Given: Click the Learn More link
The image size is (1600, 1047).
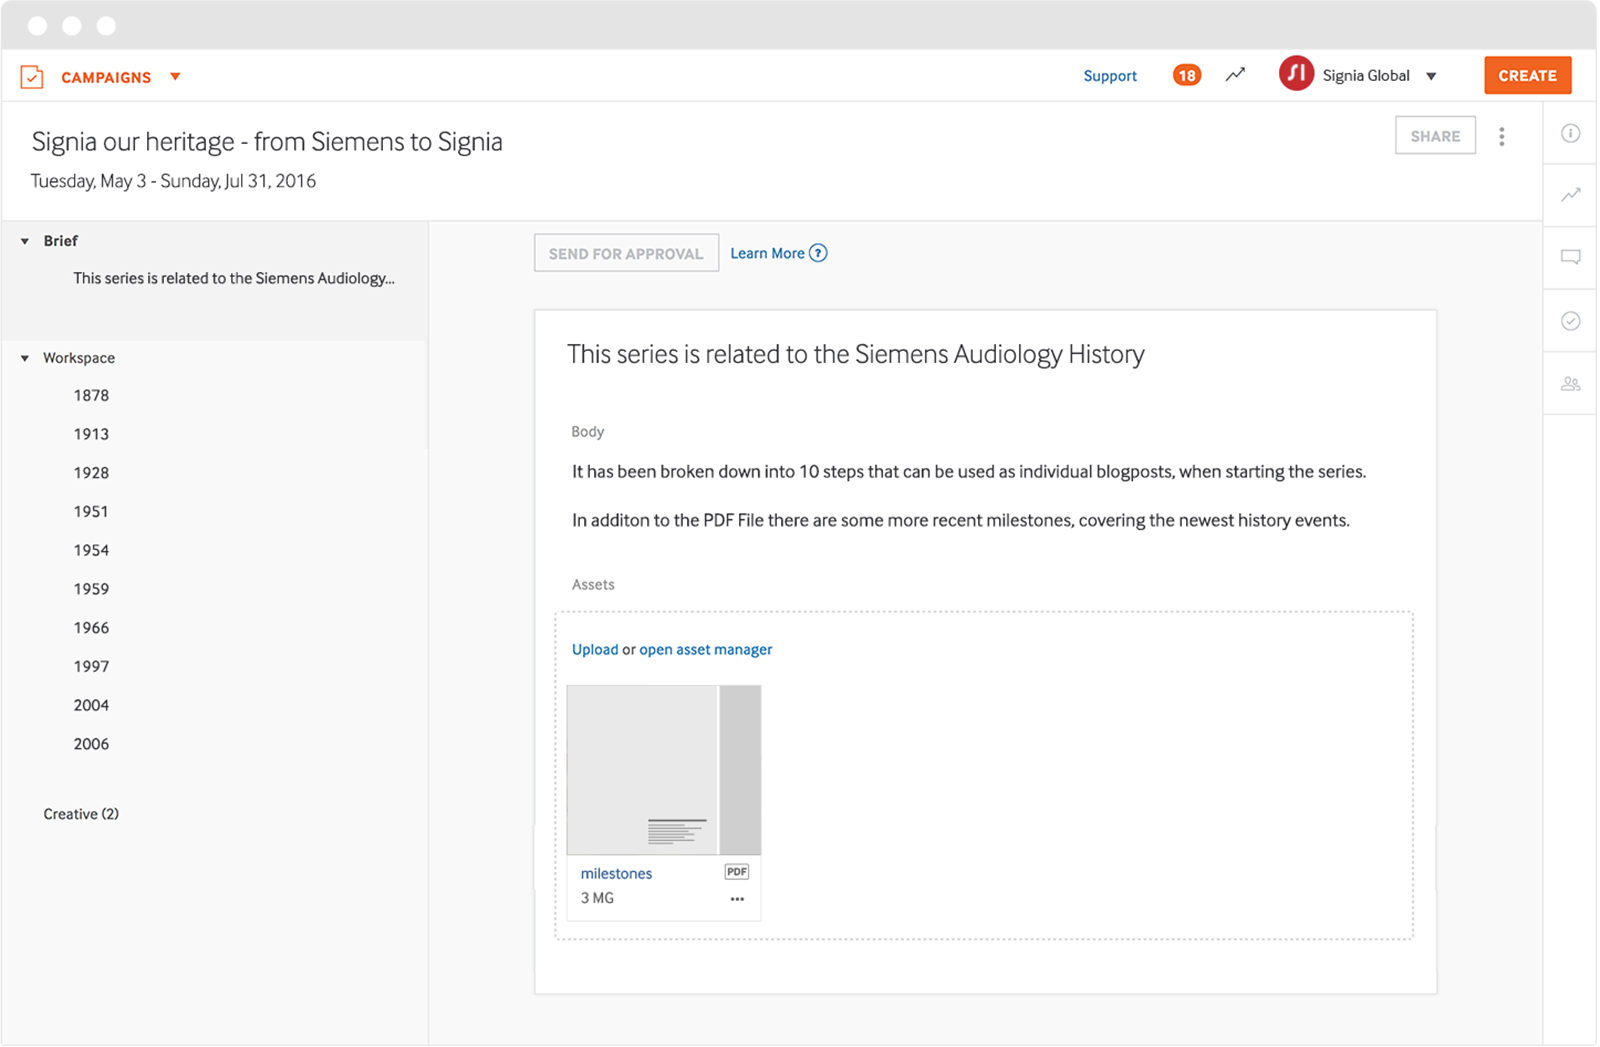Looking at the screenshot, I should [767, 253].
